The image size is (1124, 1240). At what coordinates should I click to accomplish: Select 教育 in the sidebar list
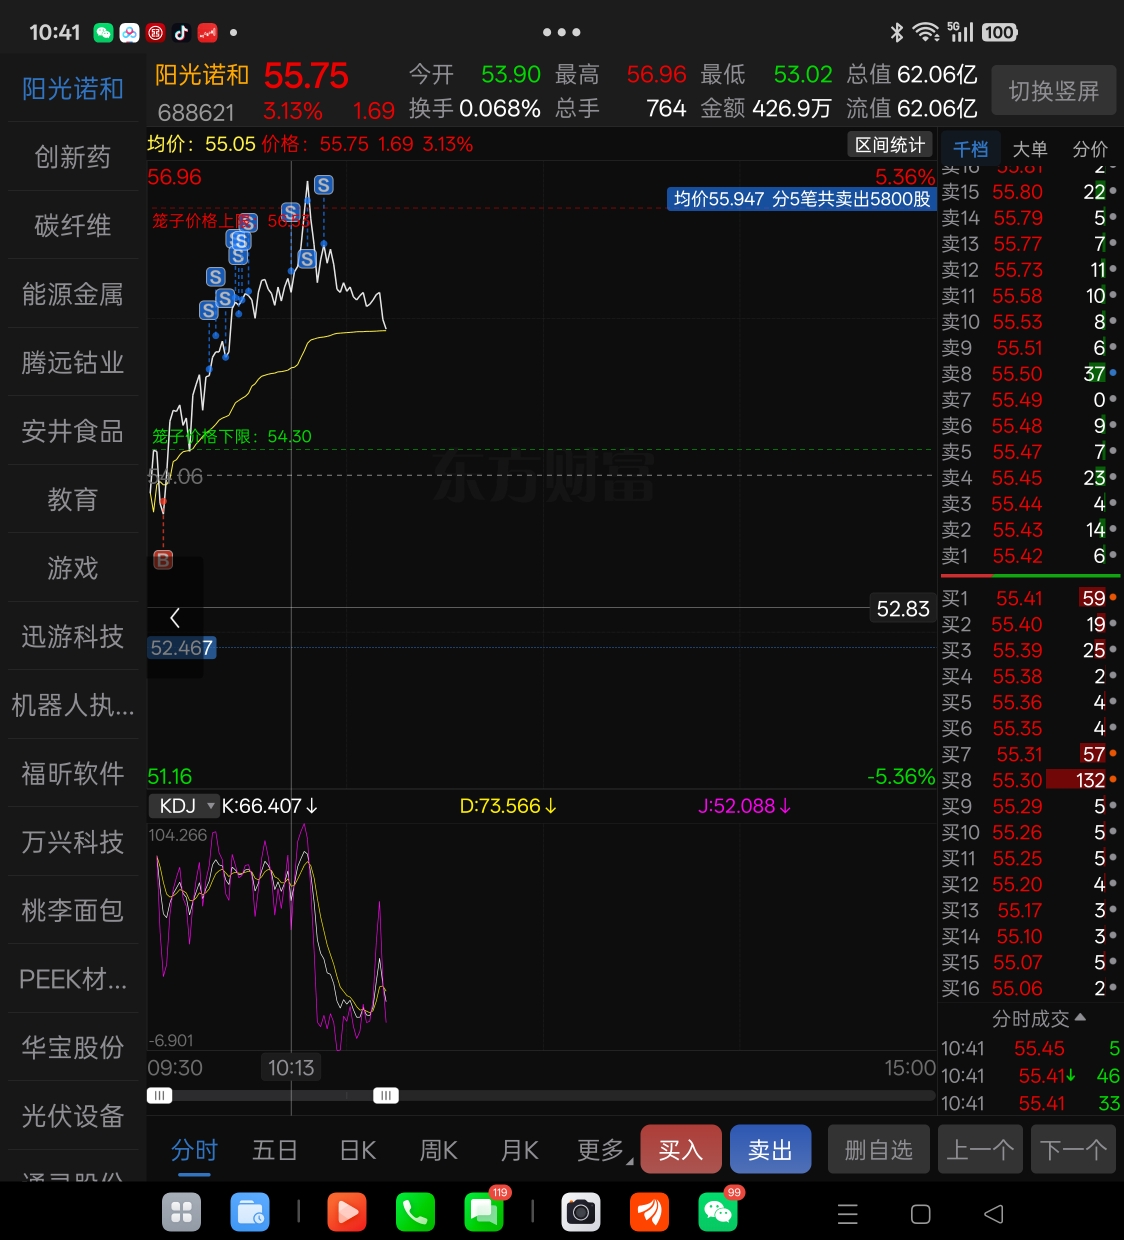point(73,500)
